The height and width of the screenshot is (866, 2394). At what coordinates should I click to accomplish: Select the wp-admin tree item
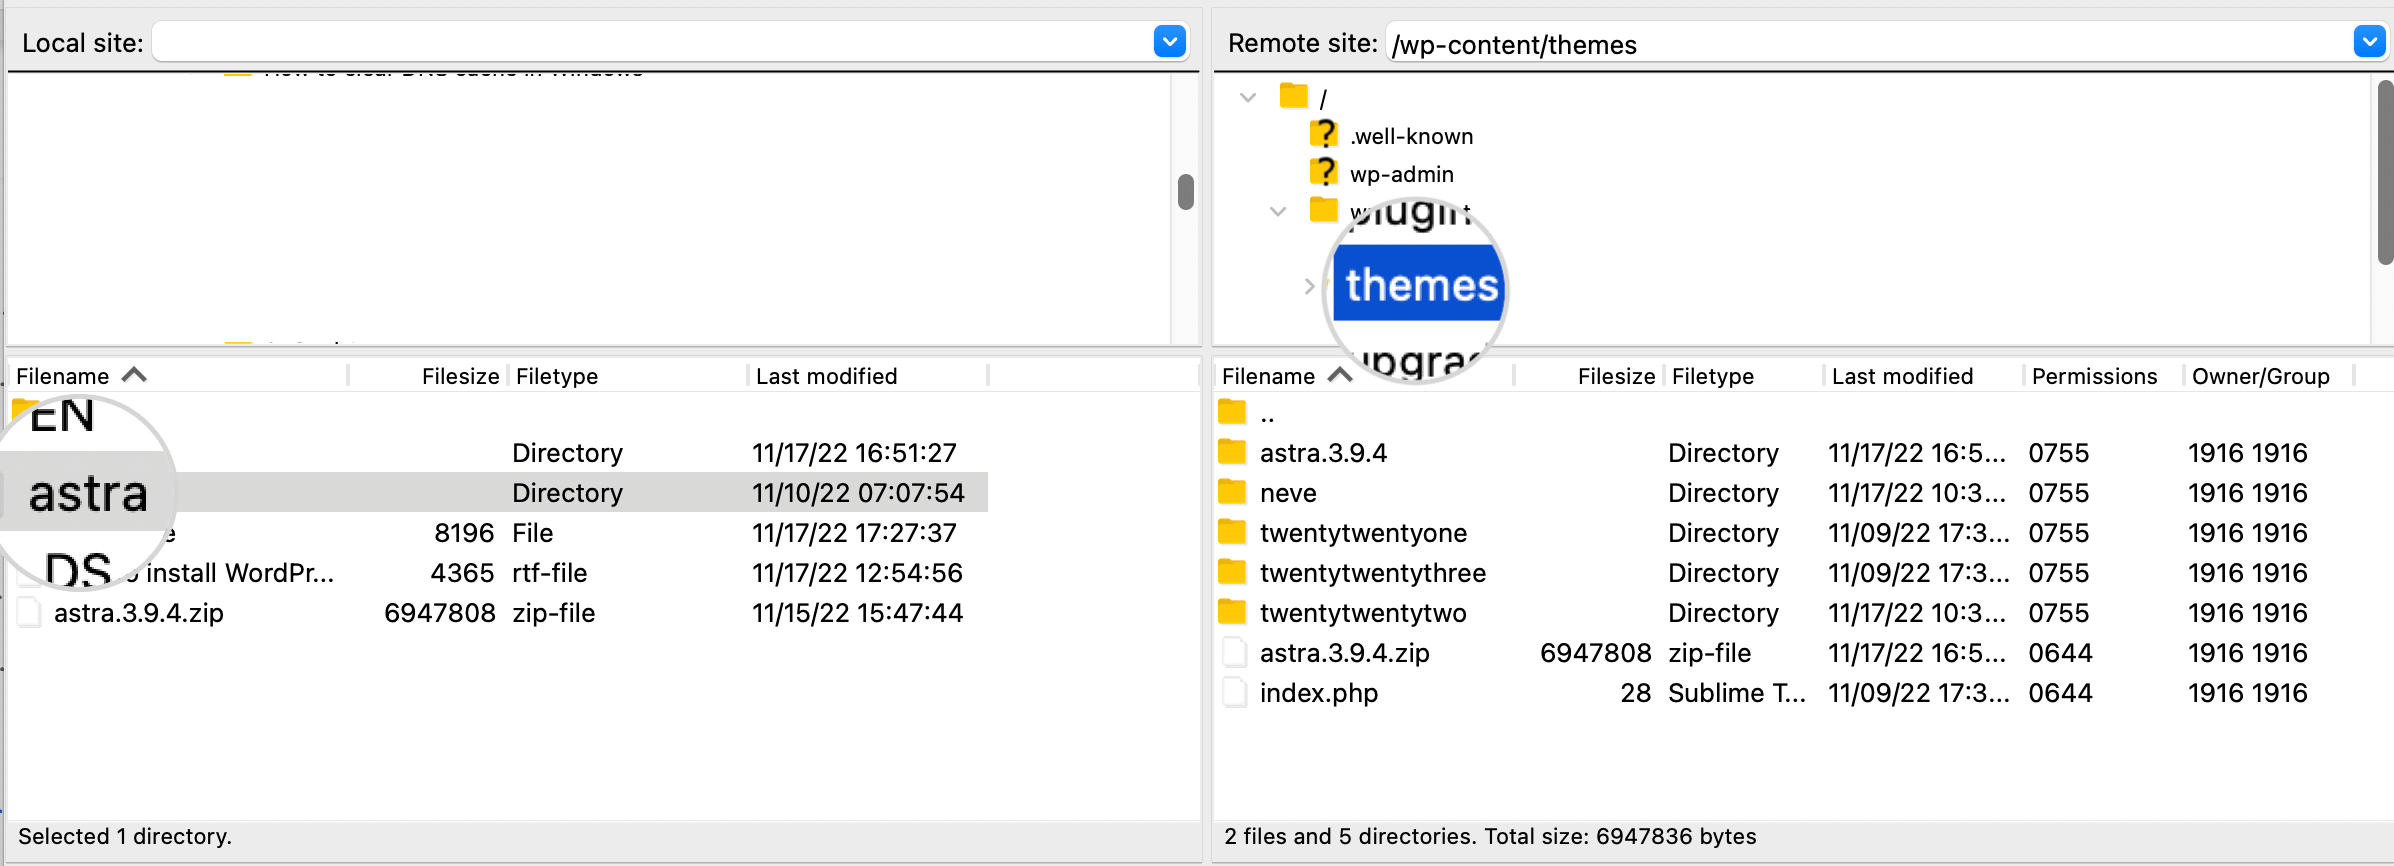tap(1401, 174)
